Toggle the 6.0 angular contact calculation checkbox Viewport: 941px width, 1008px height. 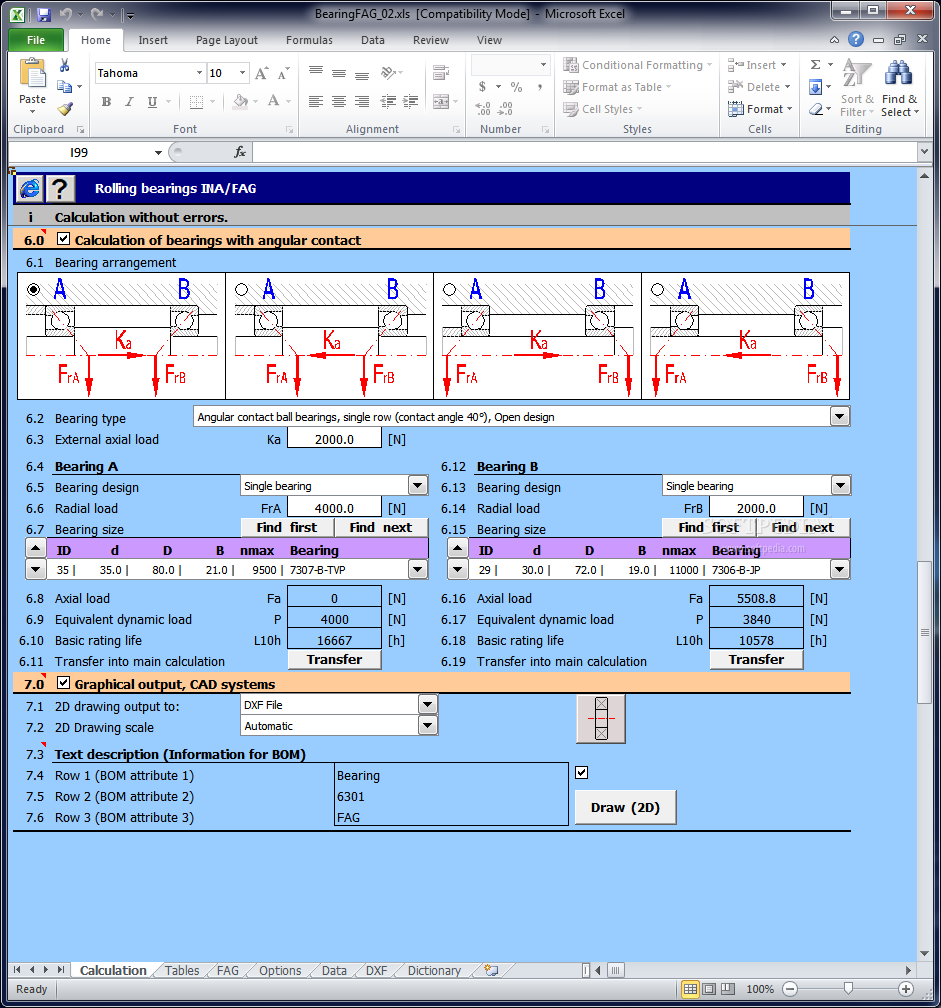pyautogui.click(x=63, y=239)
